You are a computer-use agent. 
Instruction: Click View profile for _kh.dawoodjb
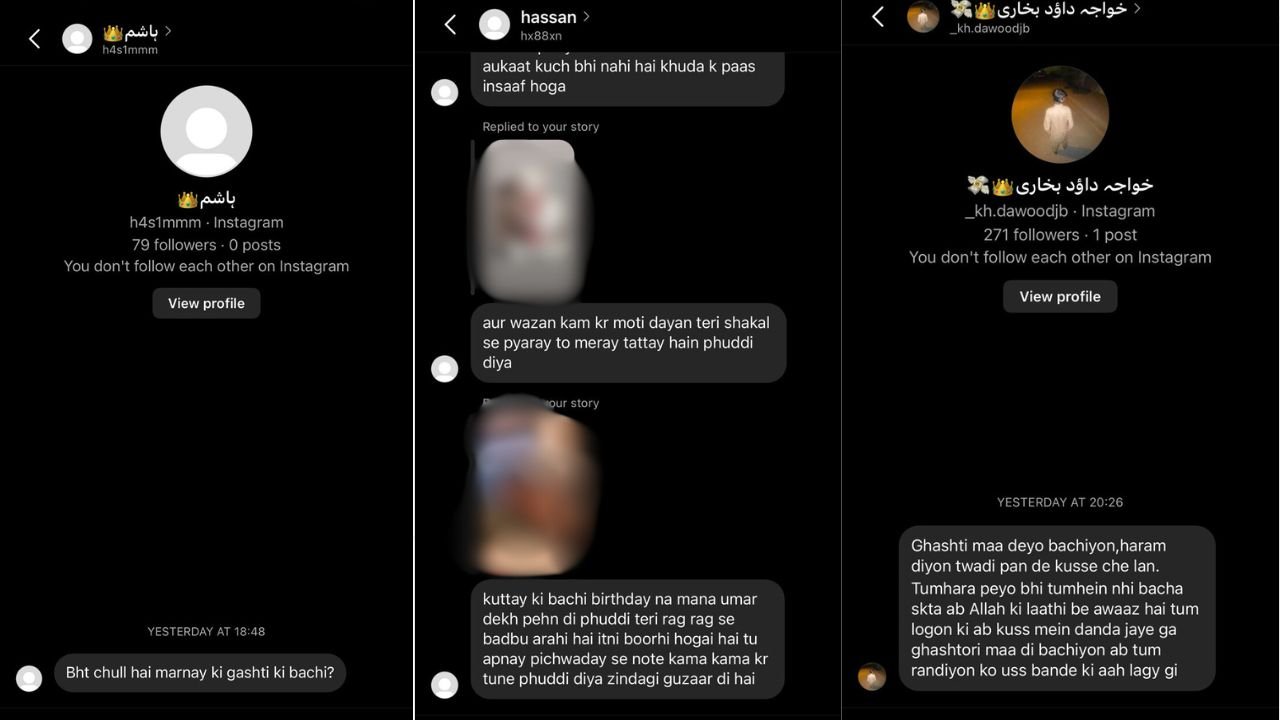(1060, 296)
